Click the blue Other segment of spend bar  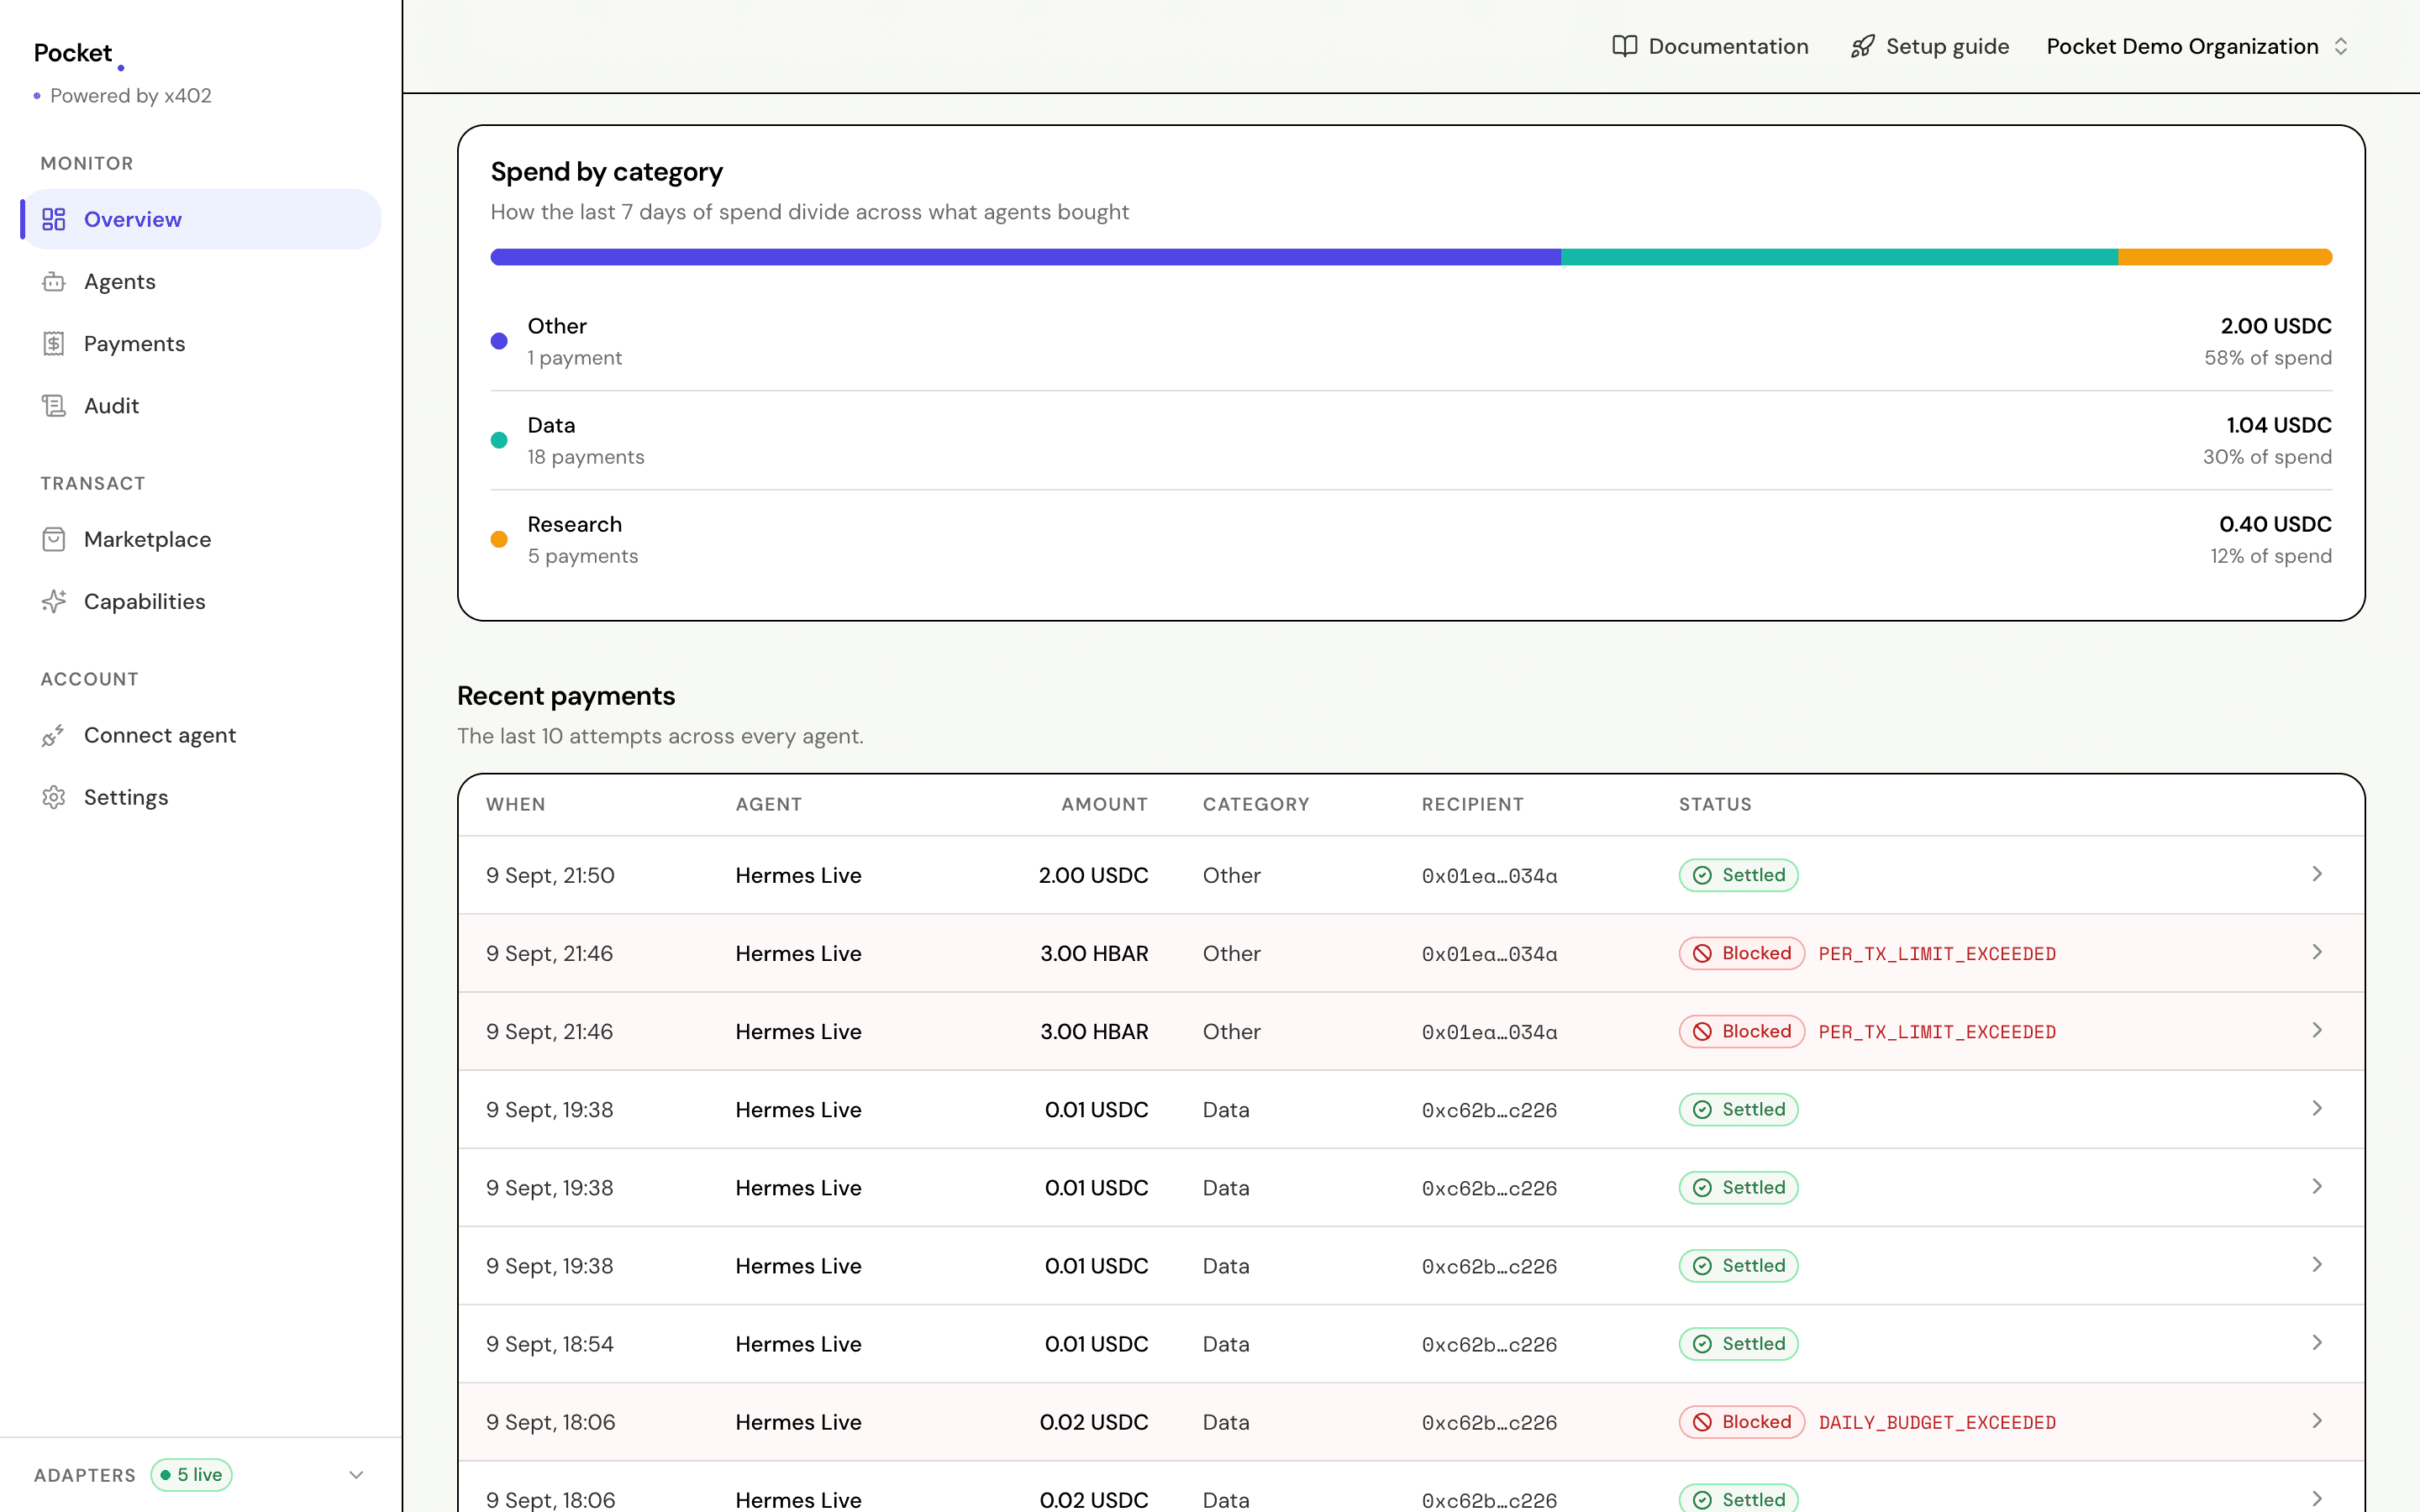(1025, 257)
